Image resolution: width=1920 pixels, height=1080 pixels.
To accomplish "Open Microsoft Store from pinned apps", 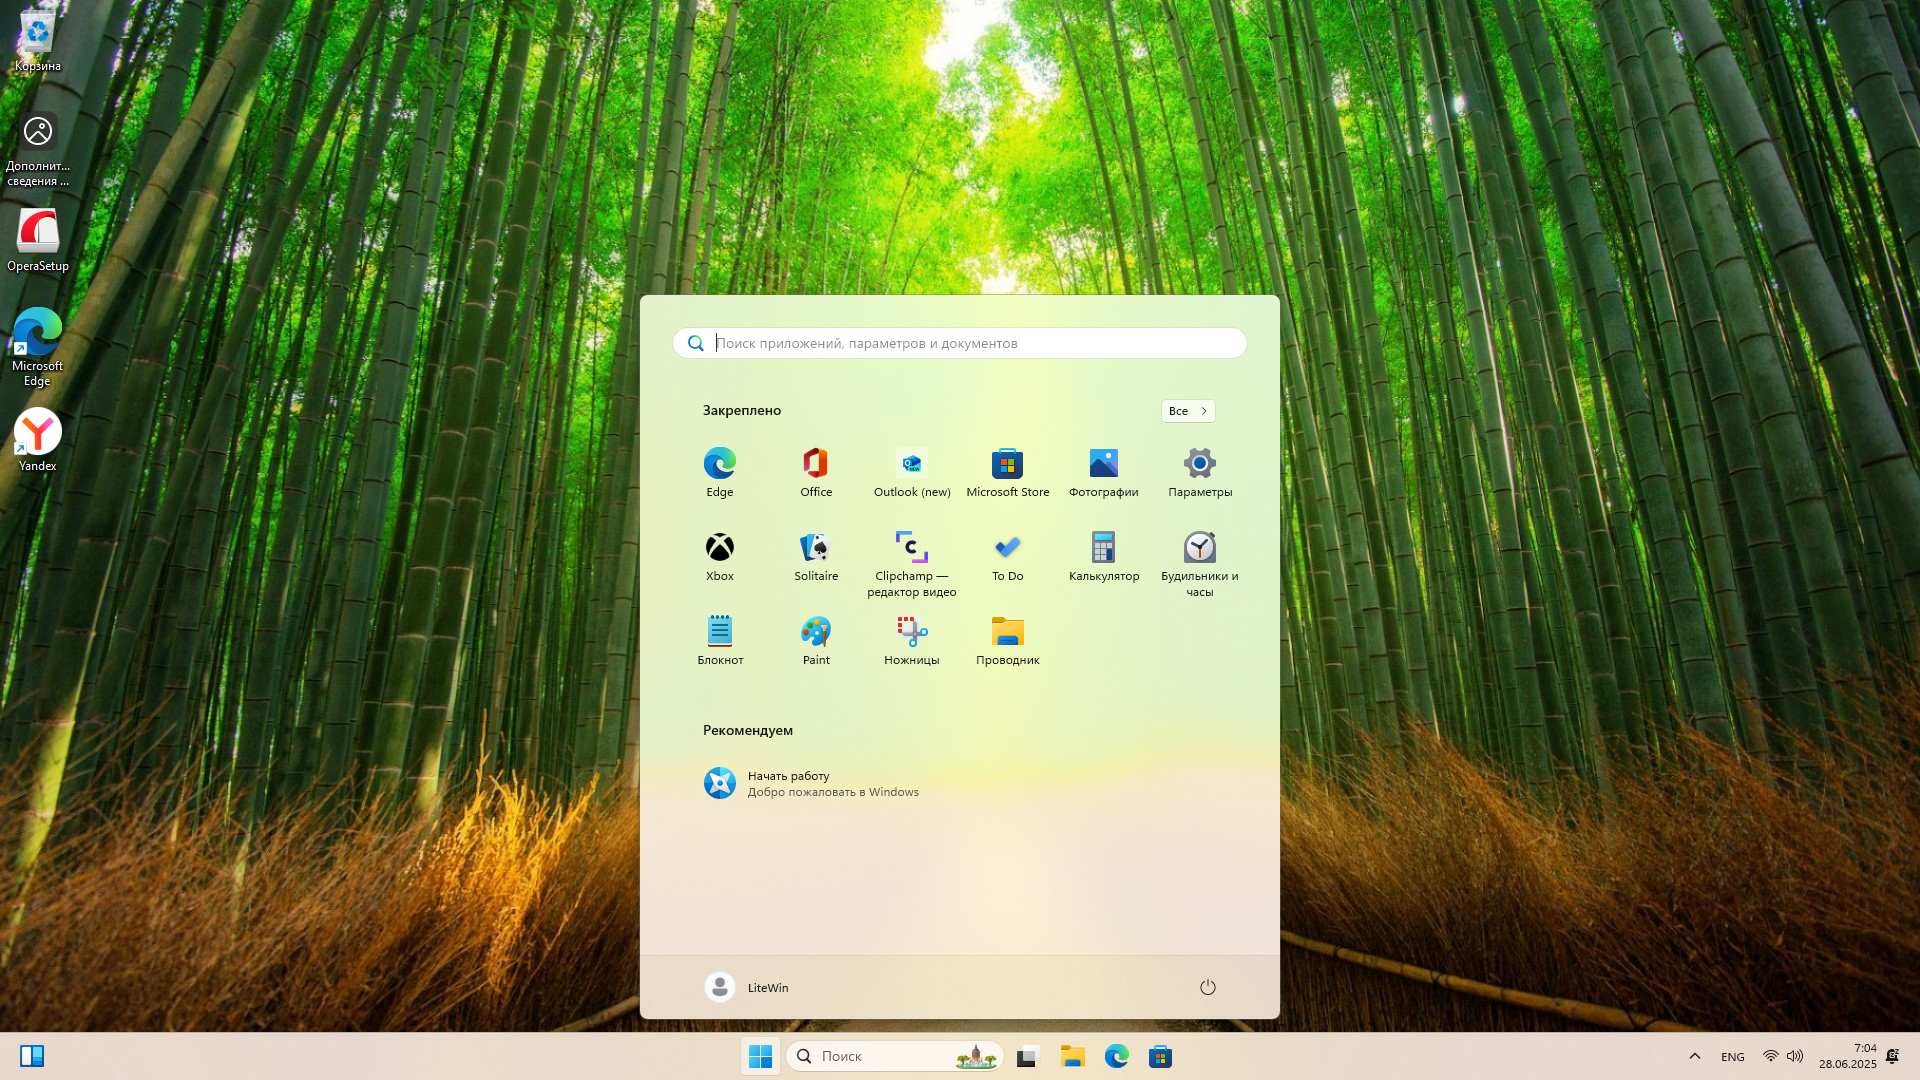I will 1007,464.
